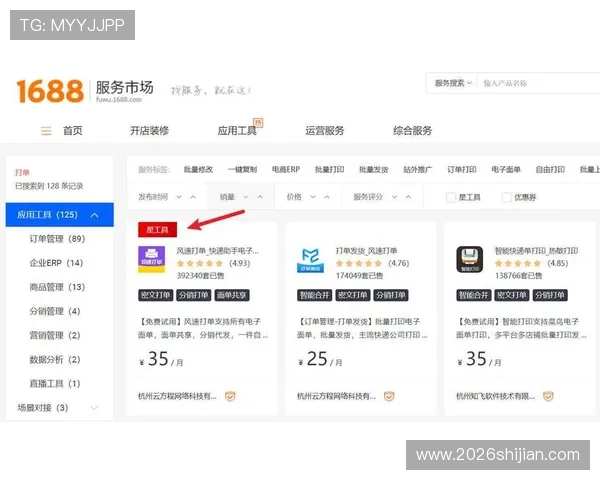The image size is (600, 480).
Task: Sort 销量 ascending arrow
Action: [x=260, y=197]
